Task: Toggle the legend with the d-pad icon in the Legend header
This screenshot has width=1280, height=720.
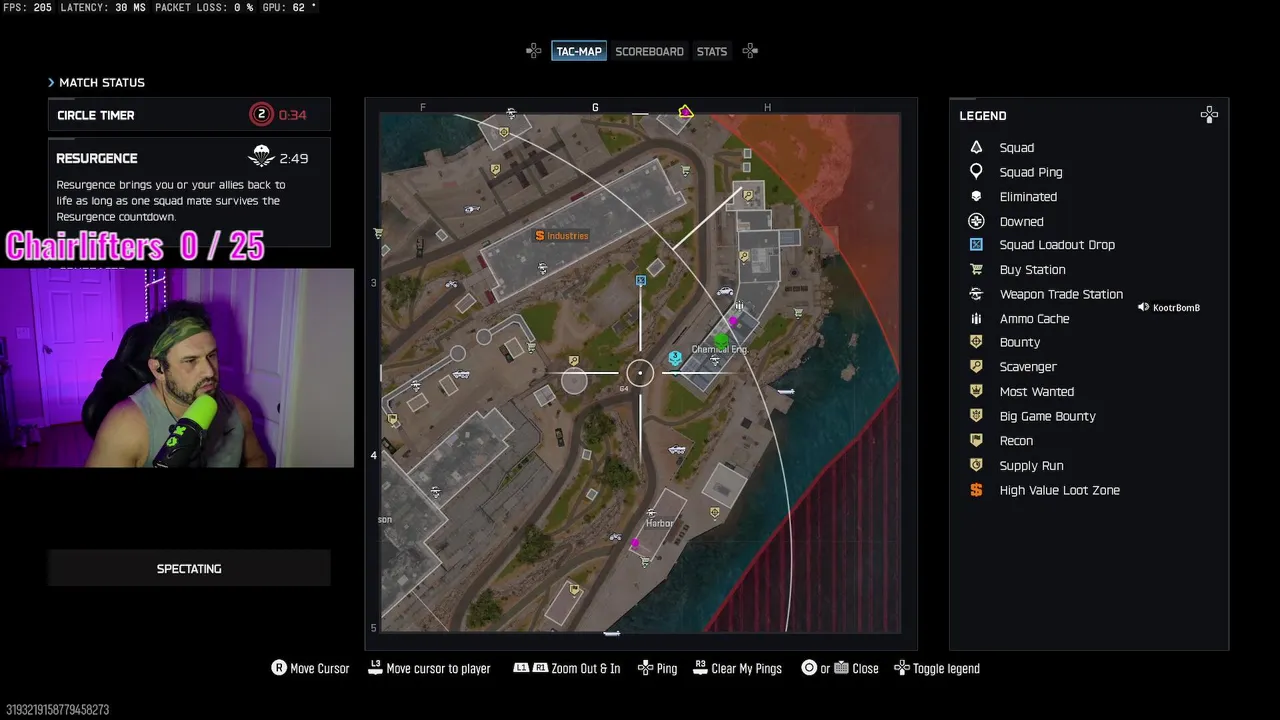Action: click(x=1209, y=115)
